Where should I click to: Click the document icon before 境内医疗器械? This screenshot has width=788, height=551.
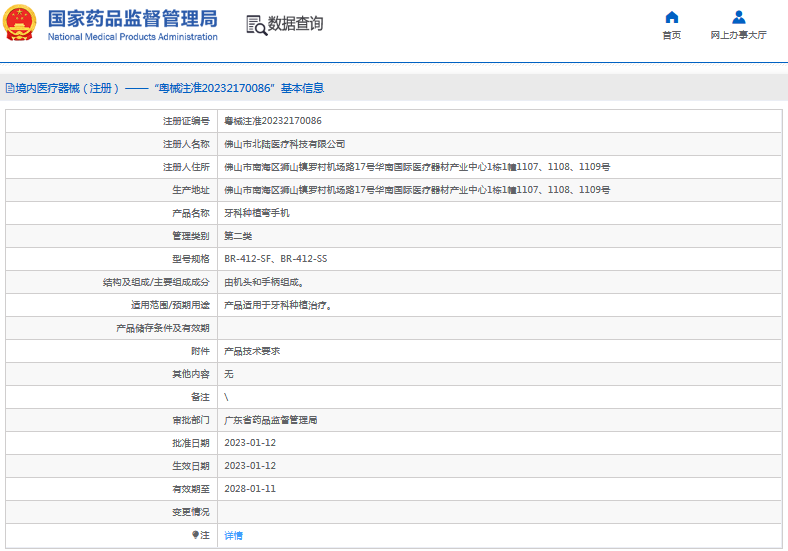[x=9, y=89]
